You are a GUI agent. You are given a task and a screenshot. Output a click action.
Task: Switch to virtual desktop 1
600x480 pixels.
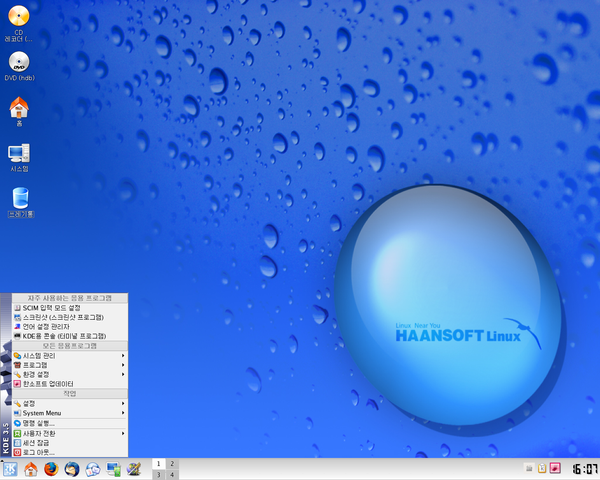point(159,464)
